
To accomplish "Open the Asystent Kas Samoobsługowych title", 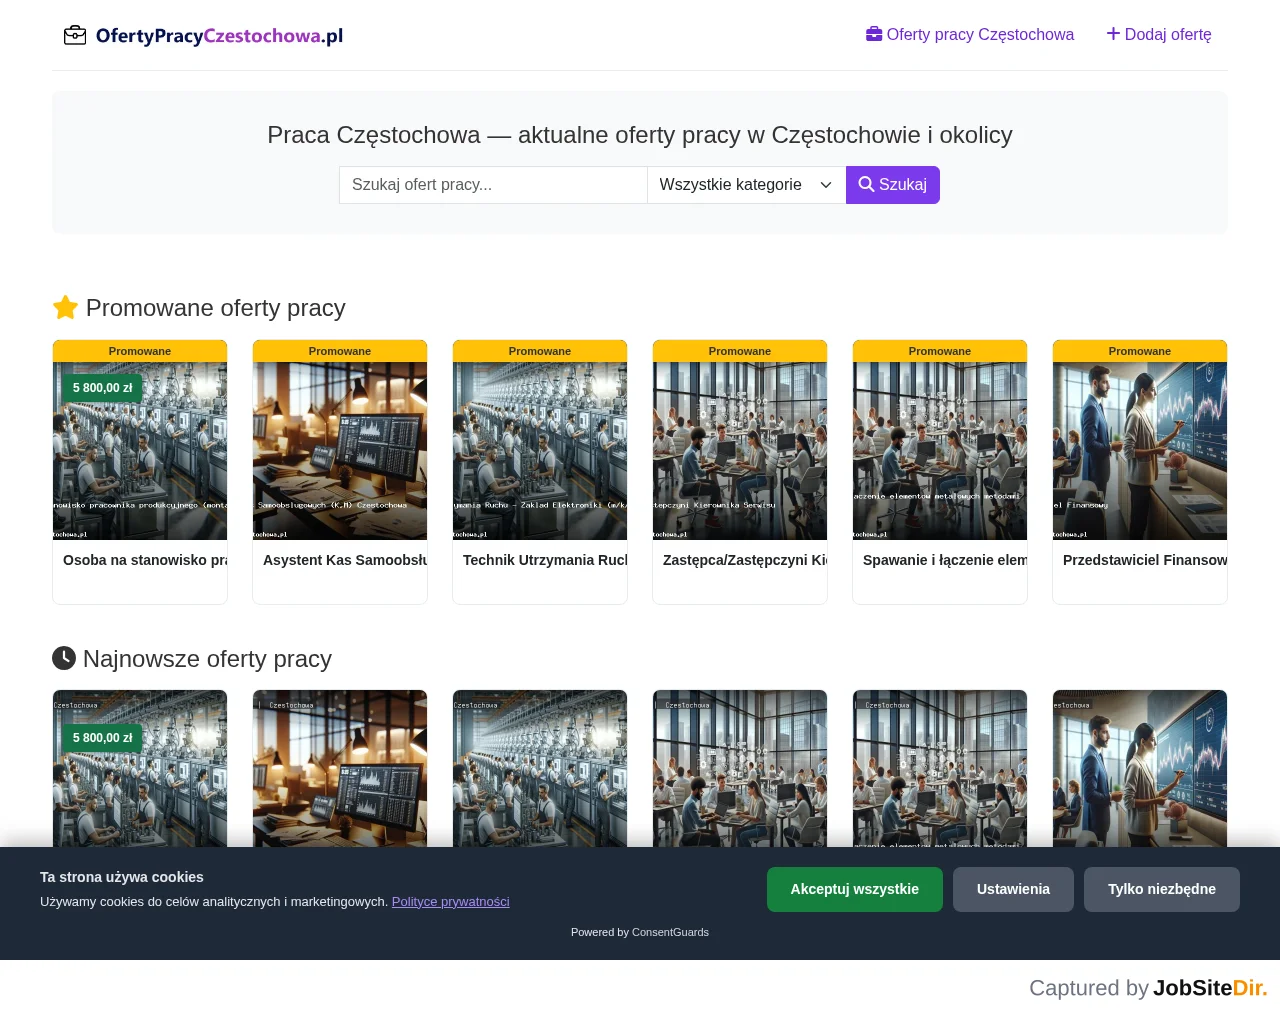I will click(x=345, y=560).
